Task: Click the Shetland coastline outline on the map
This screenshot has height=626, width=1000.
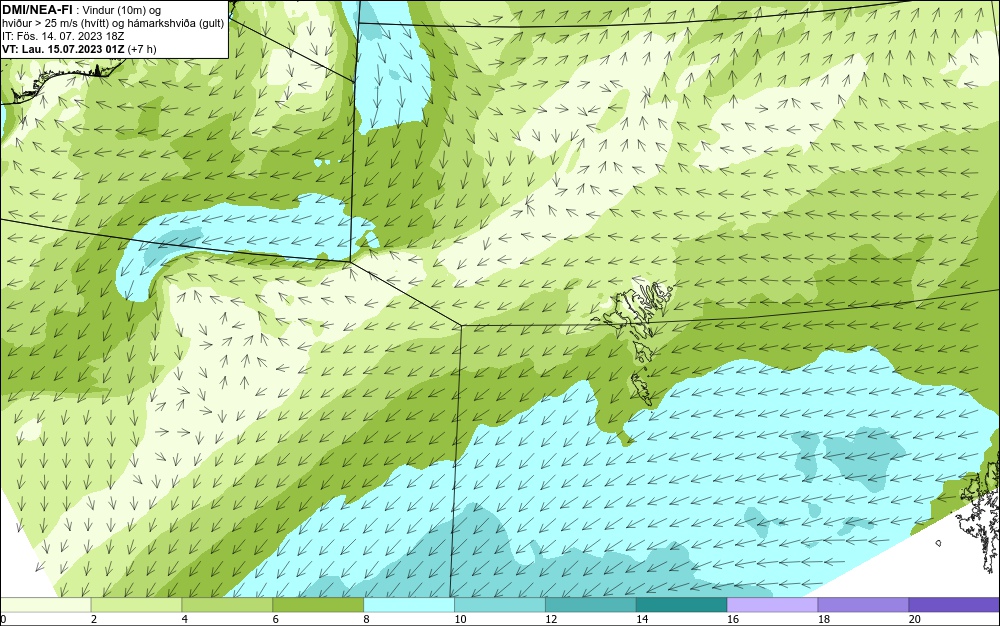Action: pos(980,512)
